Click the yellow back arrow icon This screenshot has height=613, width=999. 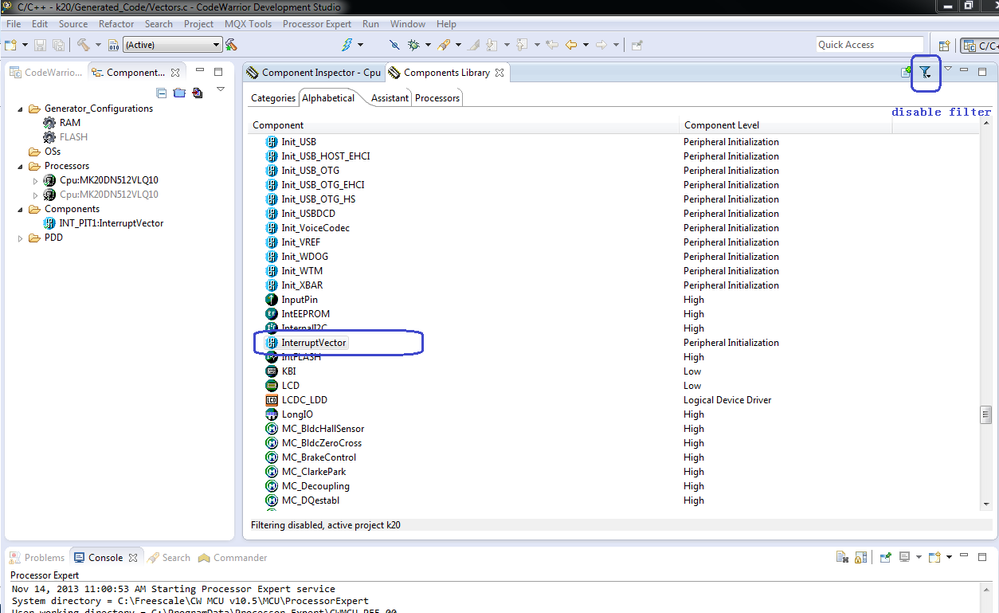571,45
